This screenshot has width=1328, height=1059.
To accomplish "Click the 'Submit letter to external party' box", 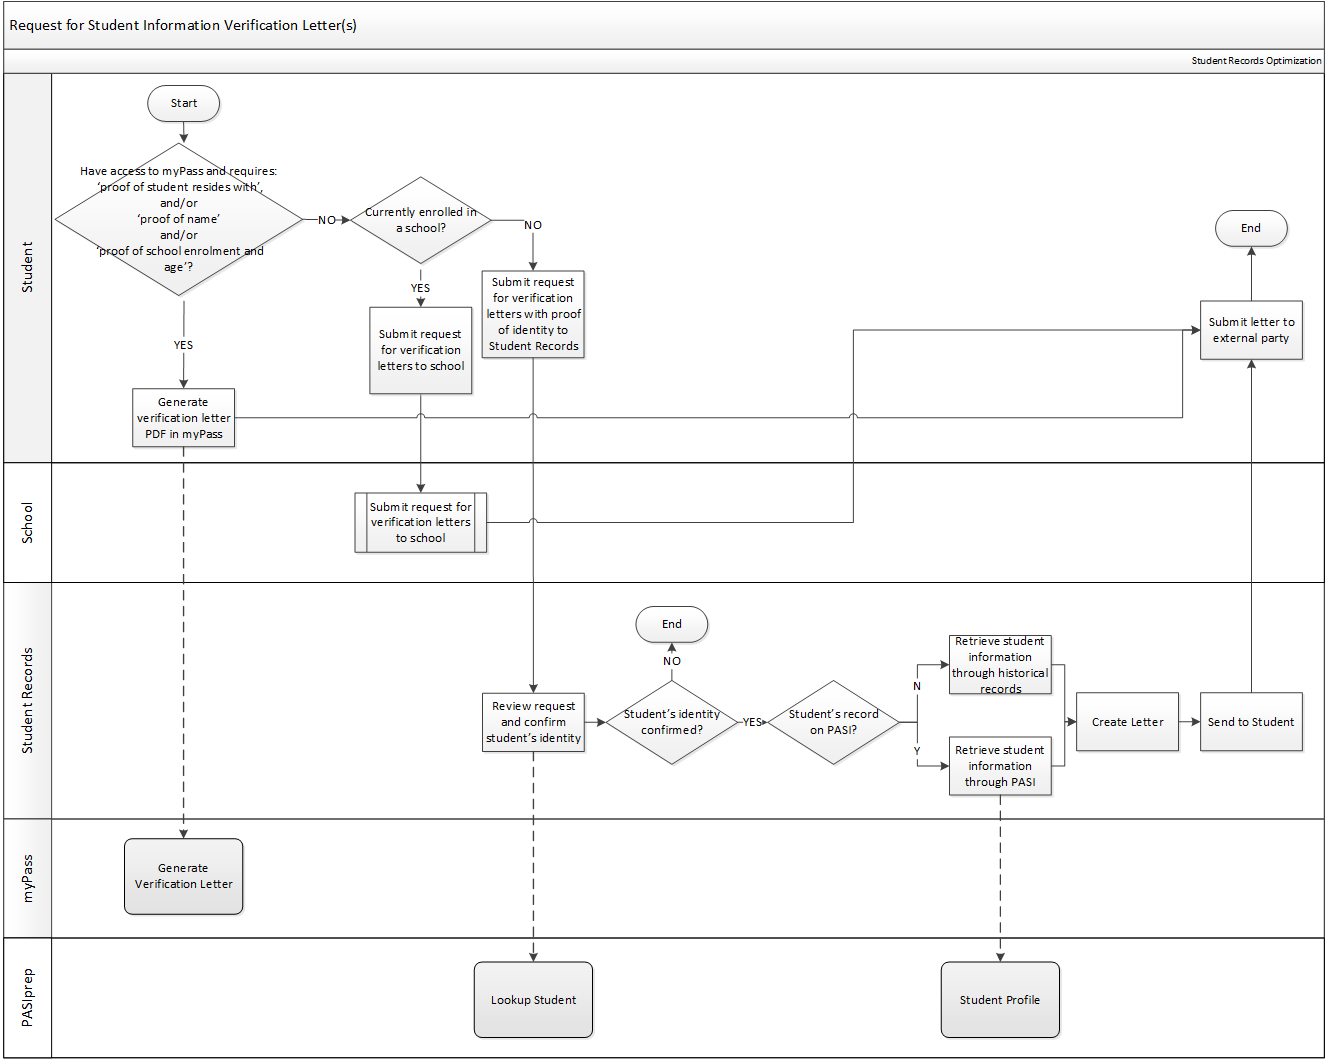I will pyautogui.click(x=1251, y=330).
